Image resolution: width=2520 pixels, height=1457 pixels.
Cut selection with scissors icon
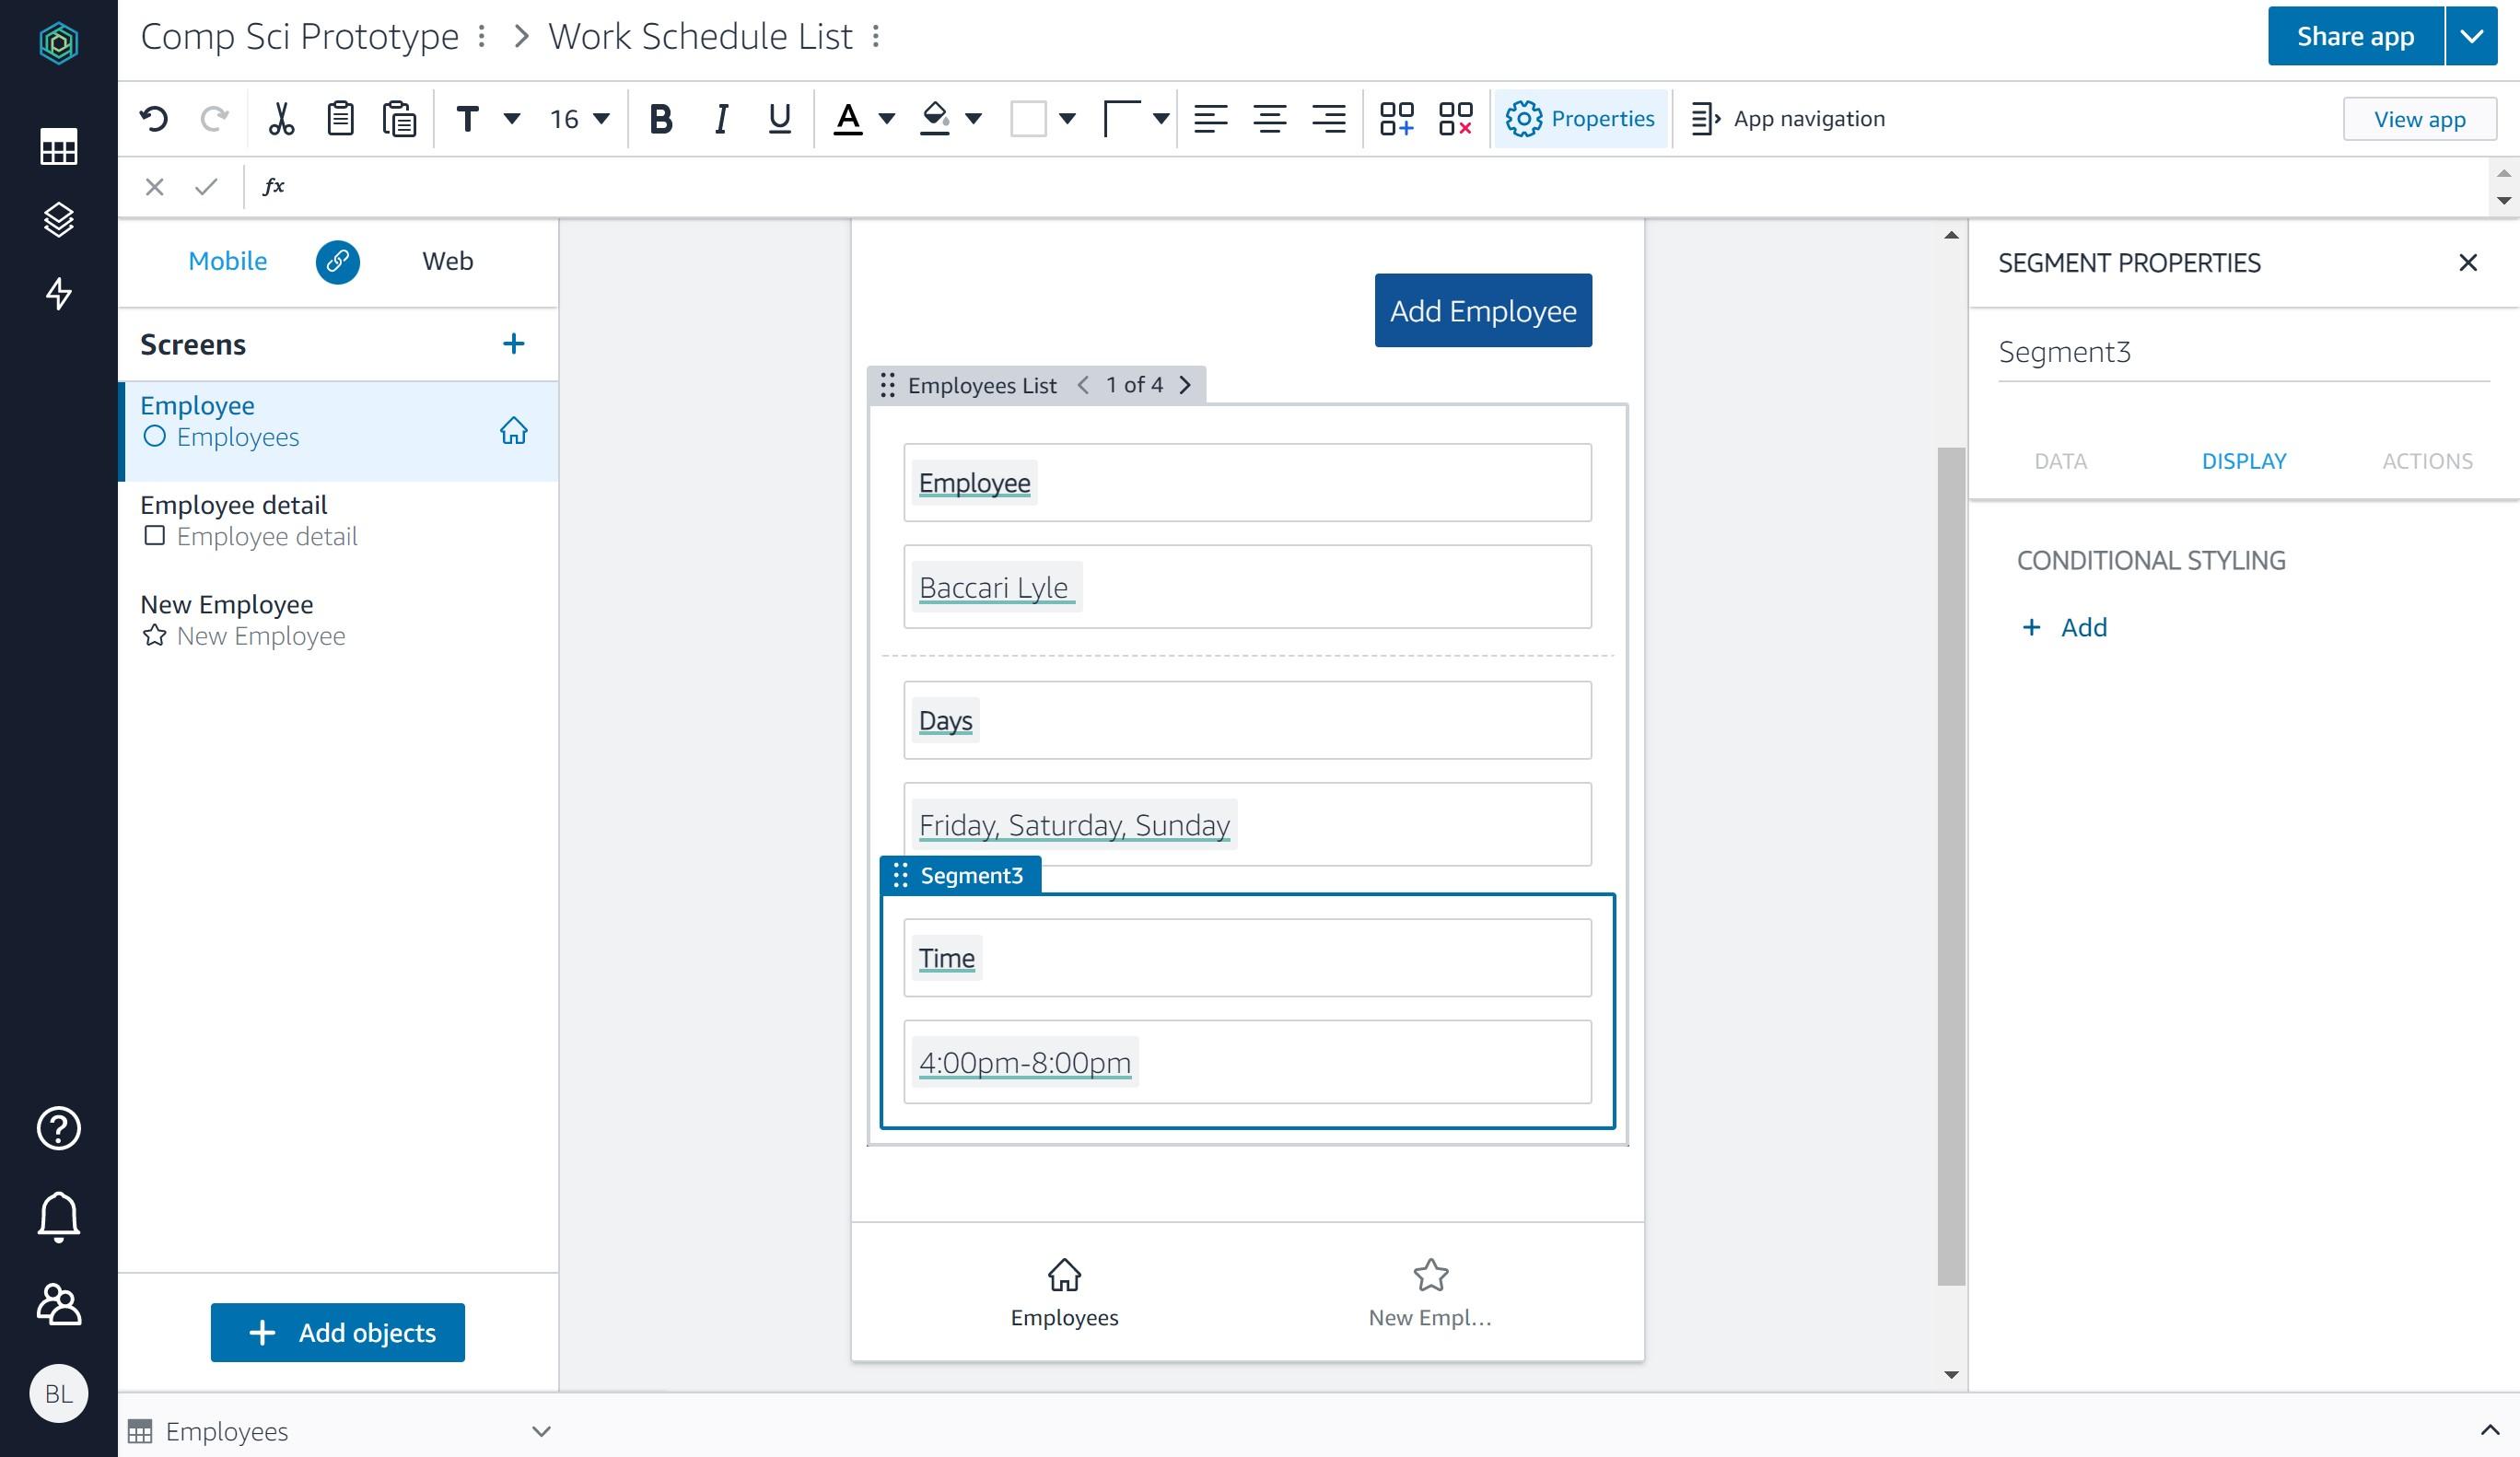click(281, 119)
